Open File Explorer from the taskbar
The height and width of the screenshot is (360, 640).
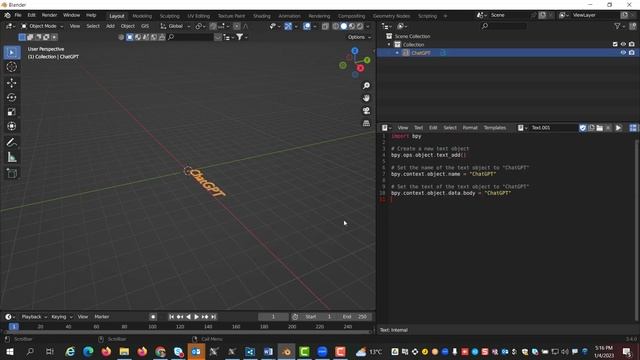[124, 351]
